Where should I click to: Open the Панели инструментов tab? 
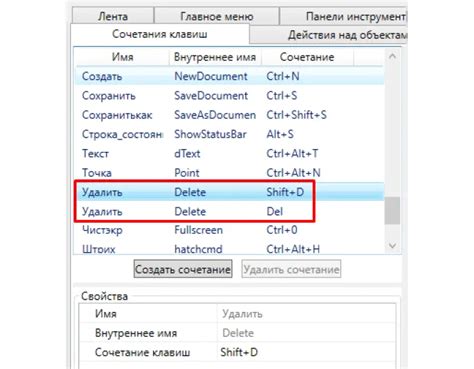[x=343, y=17]
